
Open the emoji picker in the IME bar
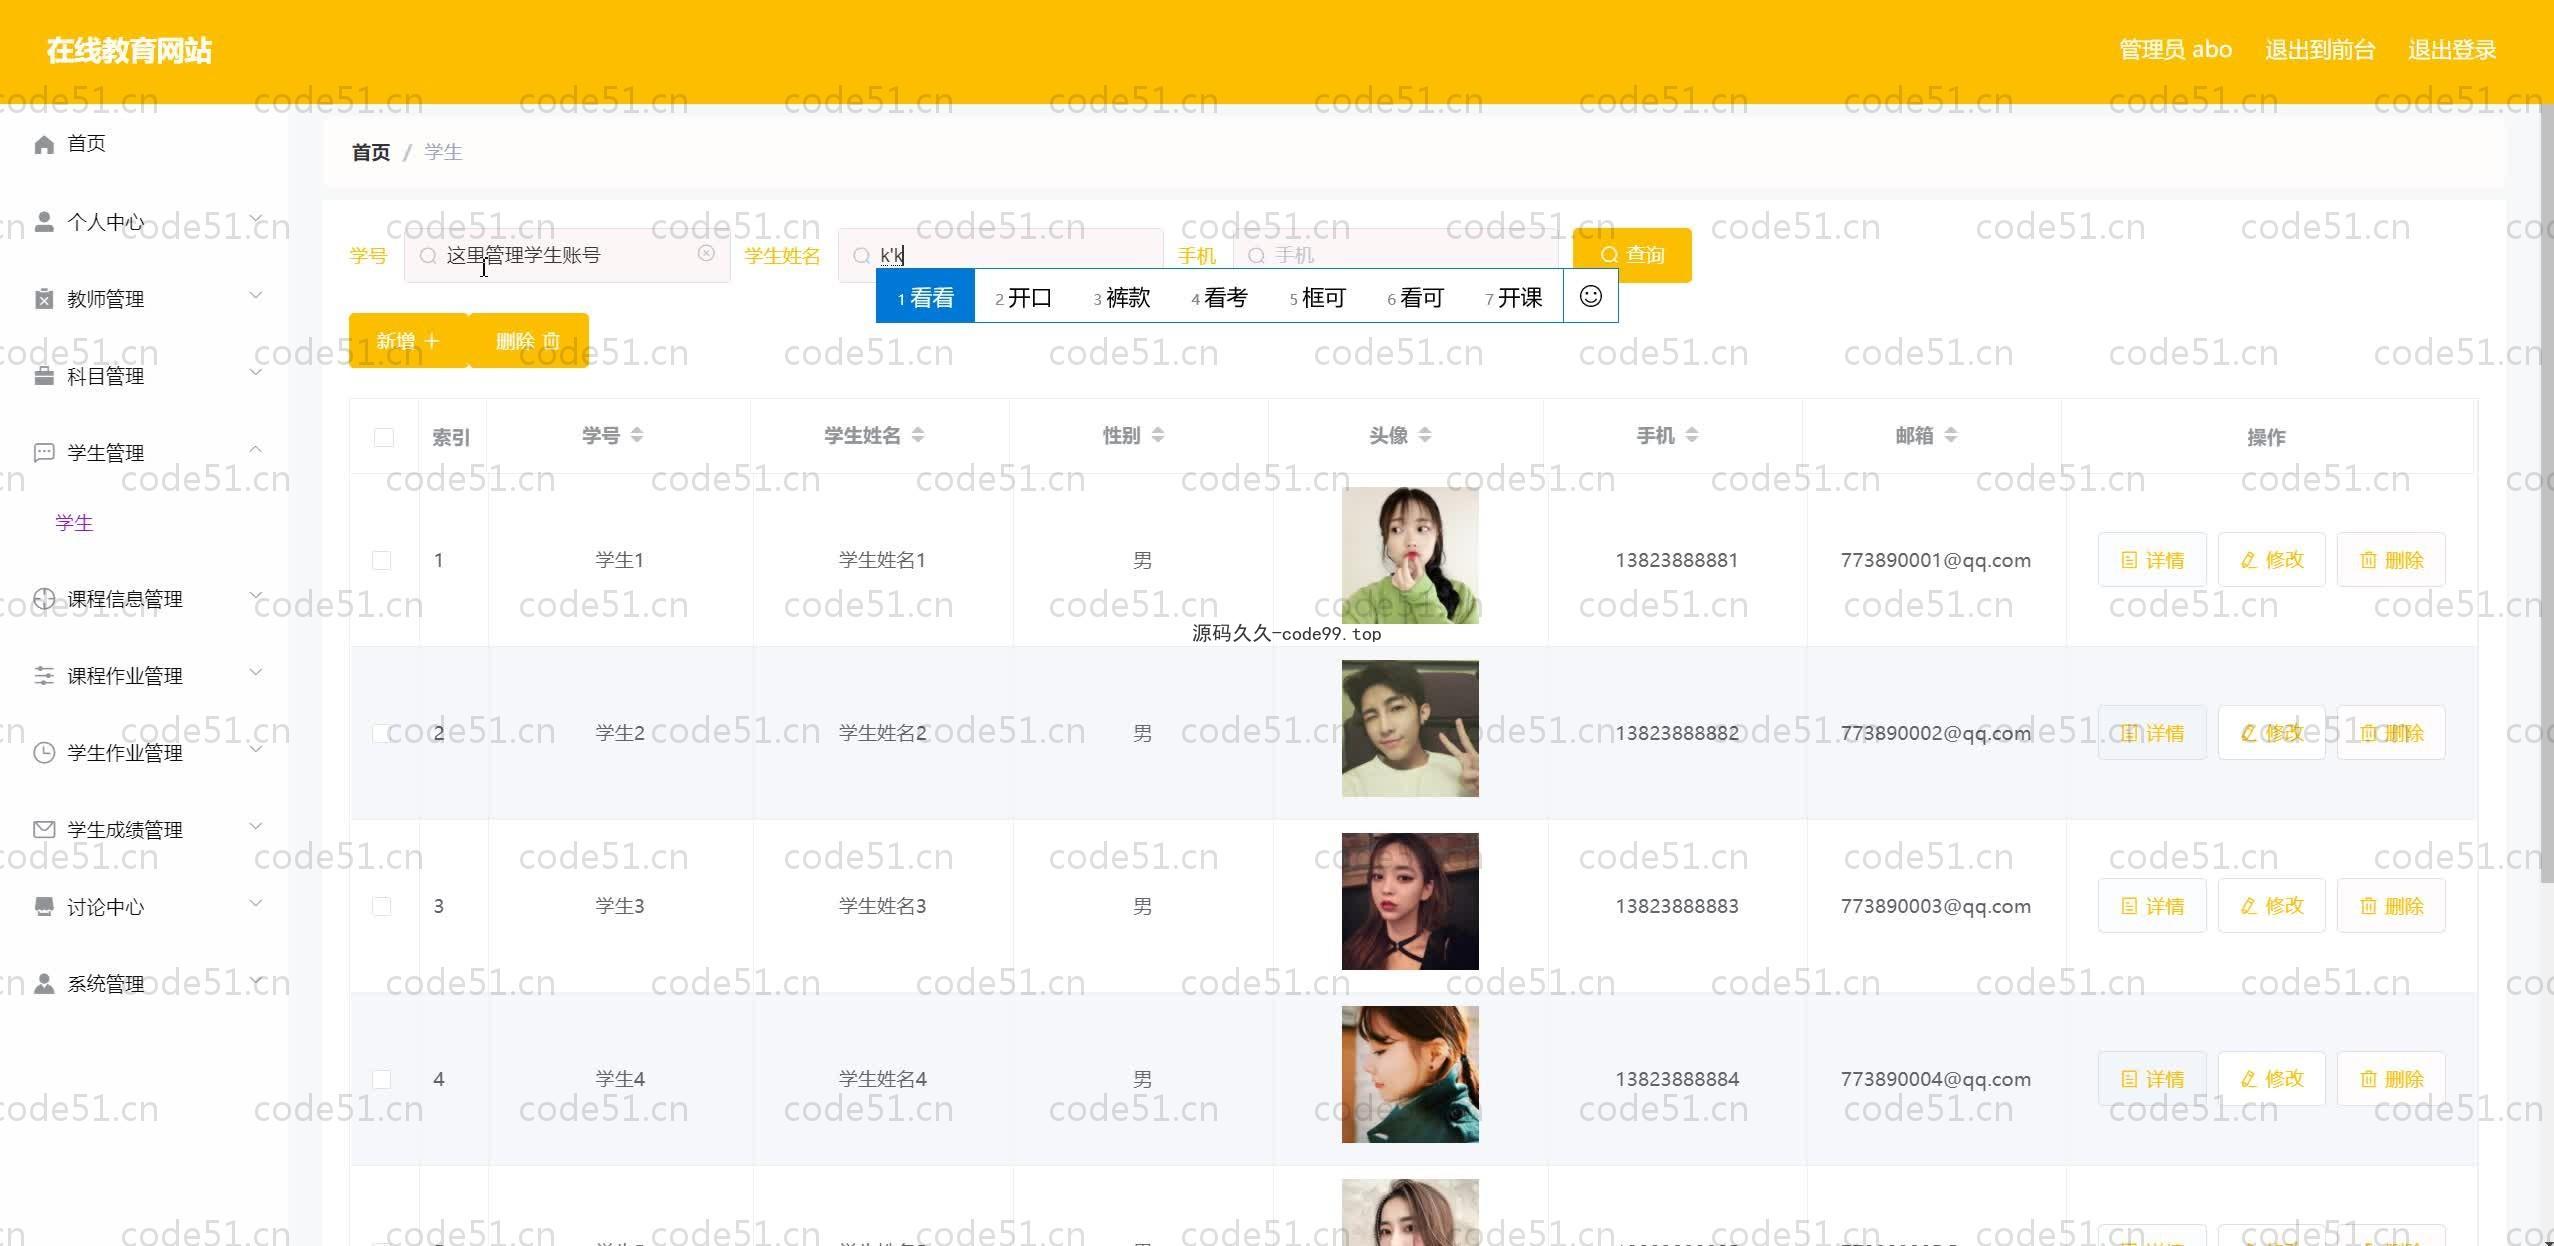pyautogui.click(x=1591, y=296)
